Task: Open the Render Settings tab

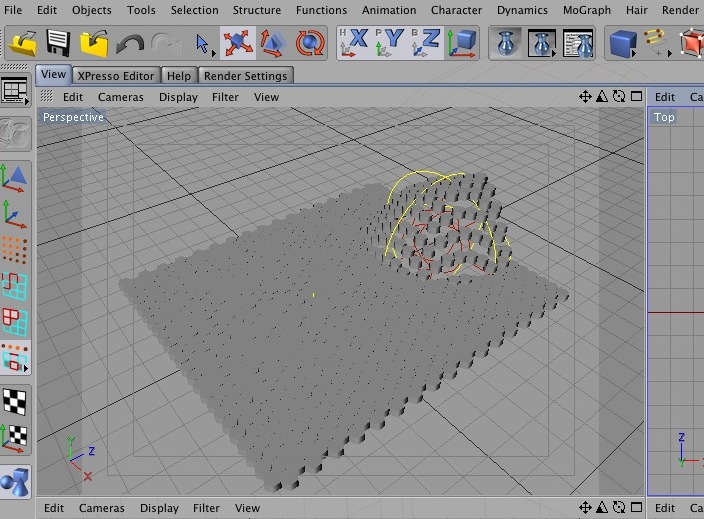Action: point(246,76)
